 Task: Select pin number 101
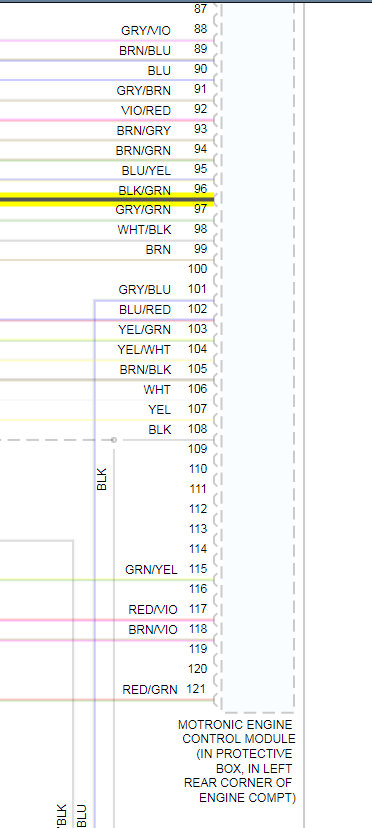point(198,289)
